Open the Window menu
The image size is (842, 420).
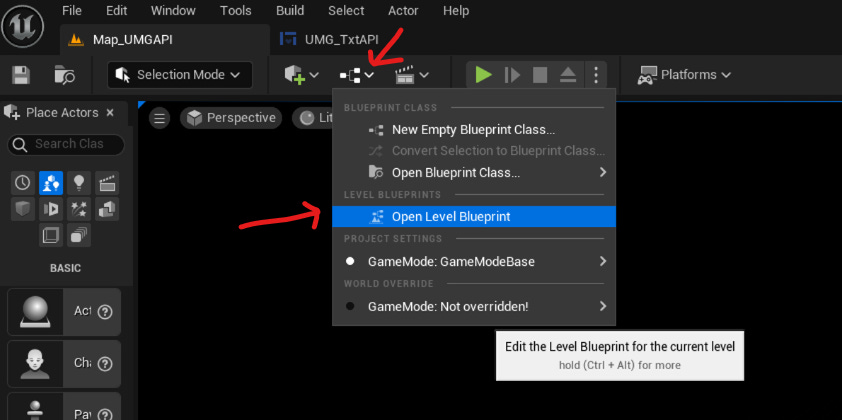point(173,11)
